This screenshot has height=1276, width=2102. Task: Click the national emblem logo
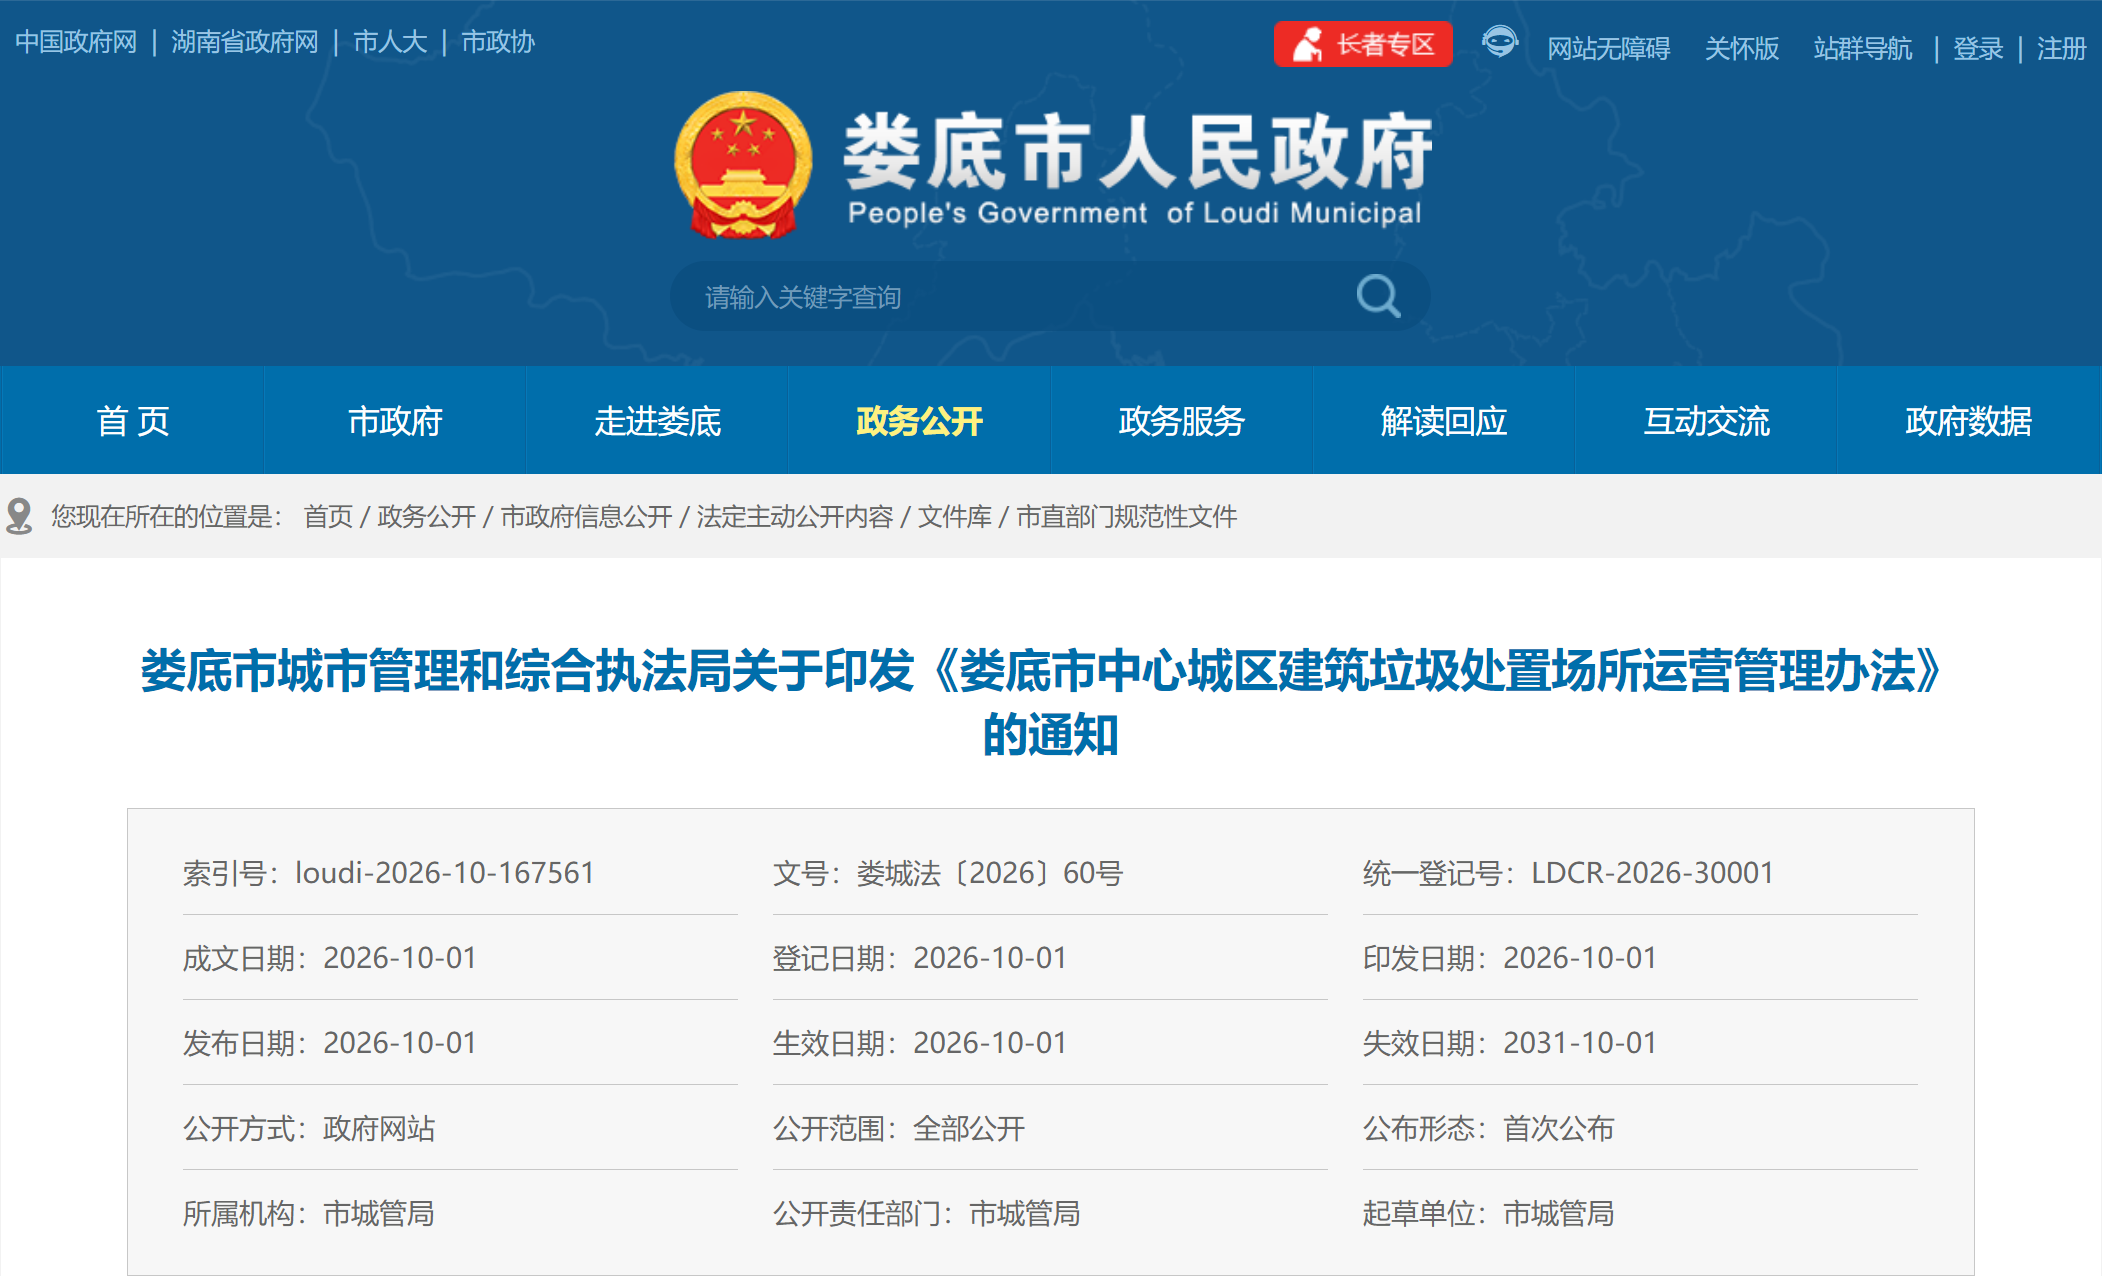coord(742,165)
